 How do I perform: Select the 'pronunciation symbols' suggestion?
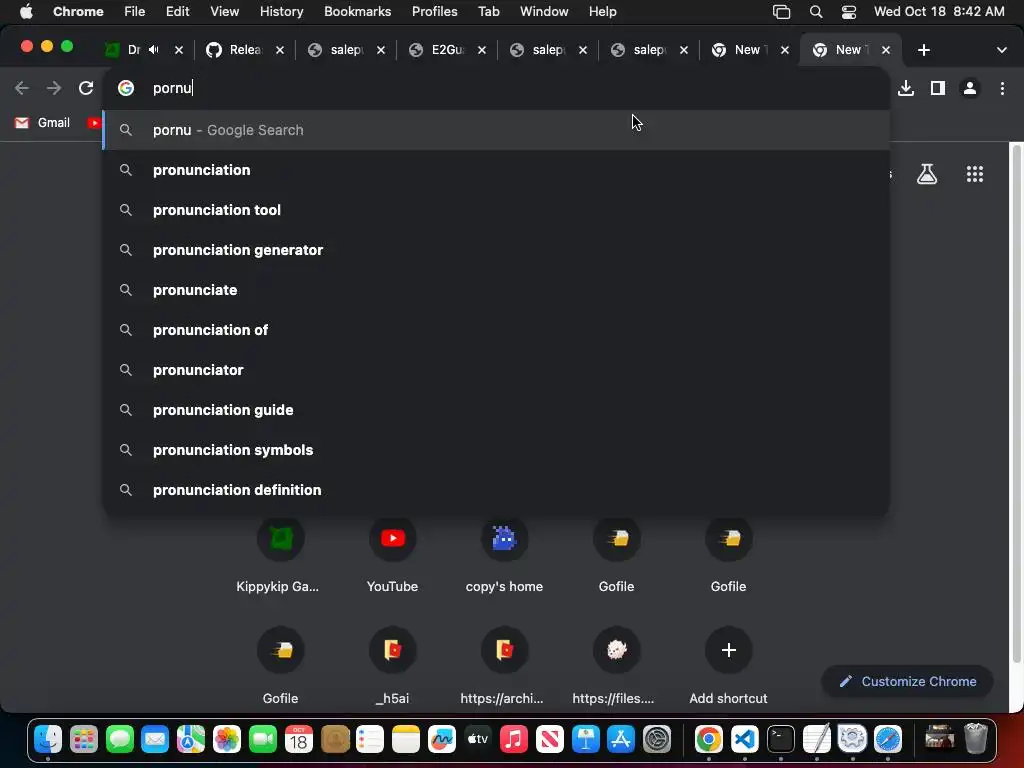click(x=496, y=450)
